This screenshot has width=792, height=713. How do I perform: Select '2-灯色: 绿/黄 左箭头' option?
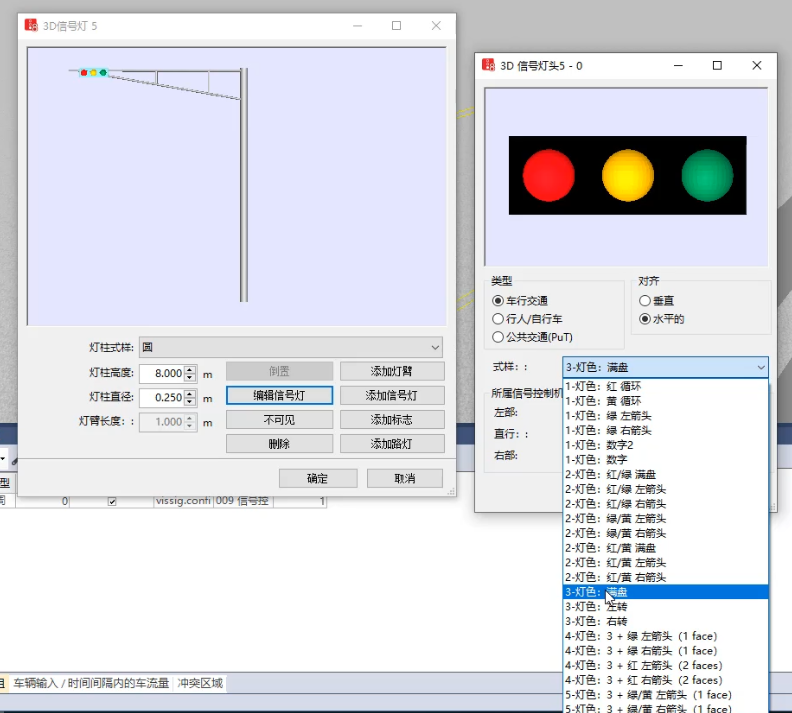pos(665,518)
